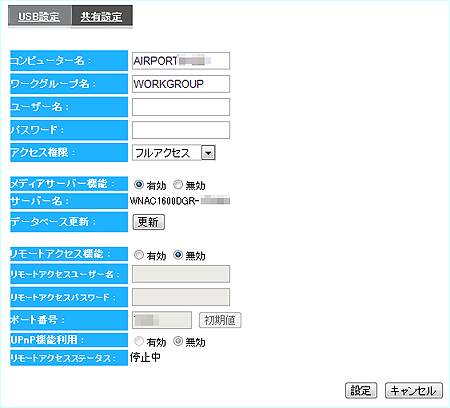
Task: Open the 共有設定 tab
Action: tap(101, 16)
